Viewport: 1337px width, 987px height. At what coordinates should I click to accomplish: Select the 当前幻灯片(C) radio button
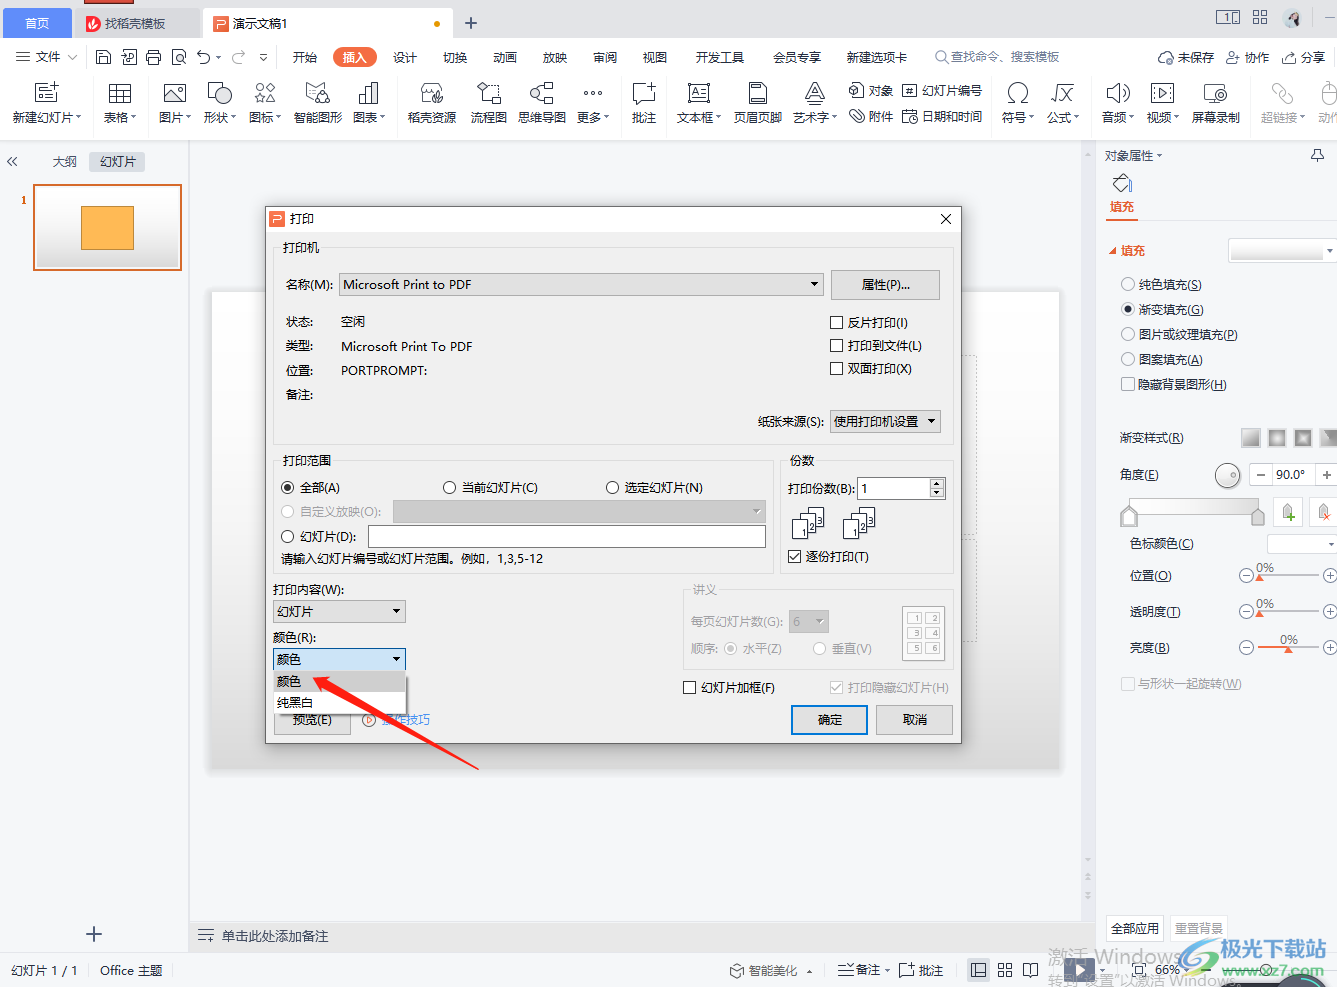click(x=450, y=488)
